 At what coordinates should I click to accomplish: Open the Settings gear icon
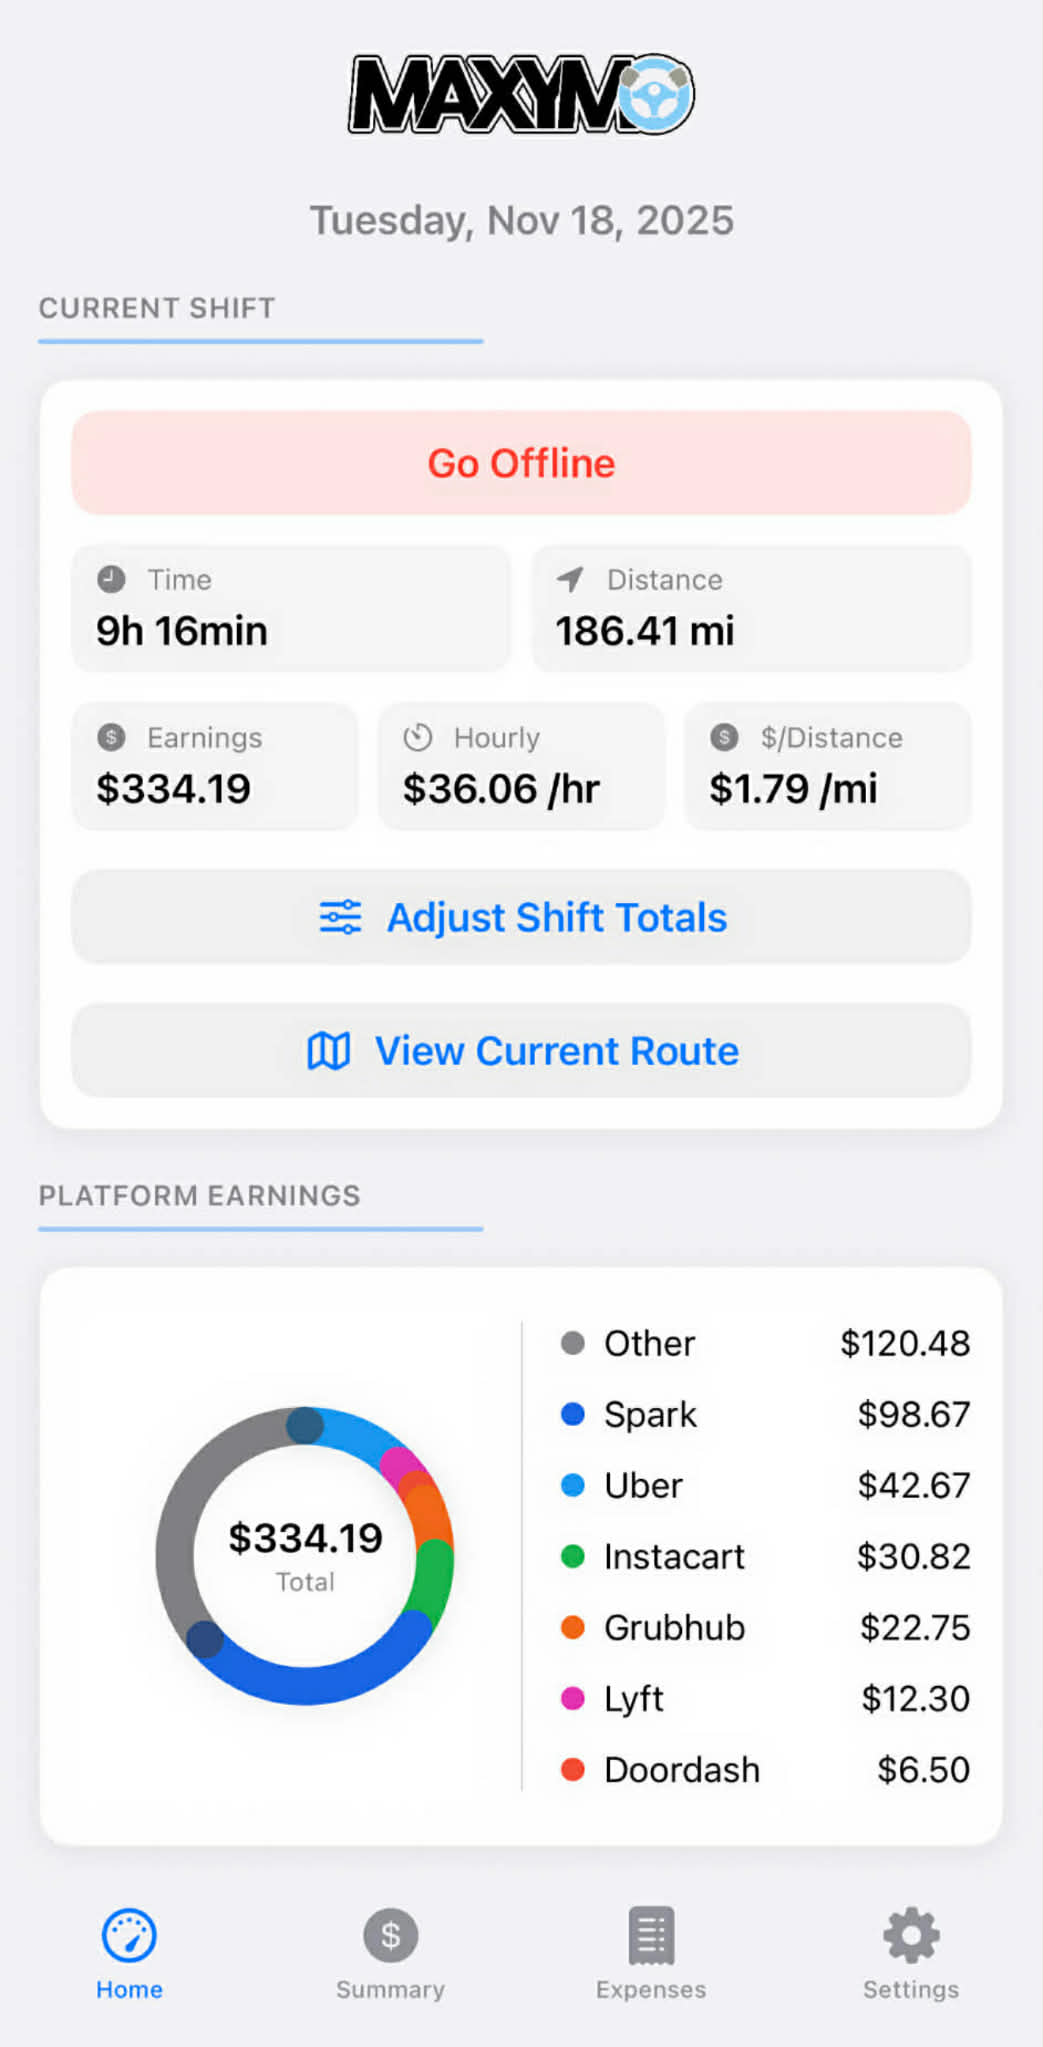[x=911, y=1935]
